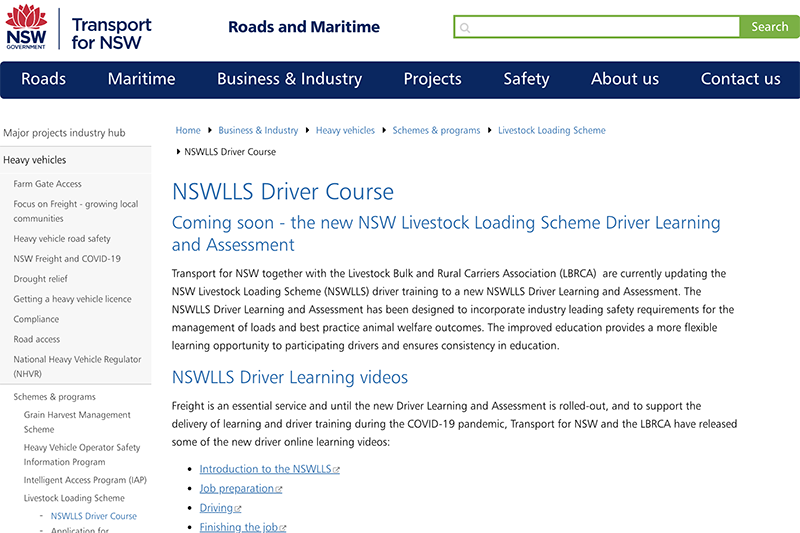Click external-link icon after Job preparation
This screenshot has height=533, width=800.
[279, 490]
